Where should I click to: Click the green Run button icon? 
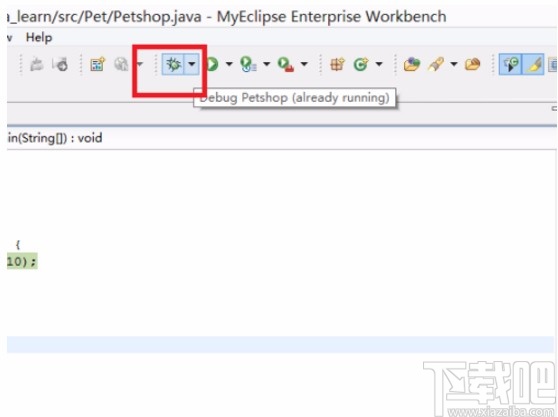coord(212,64)
